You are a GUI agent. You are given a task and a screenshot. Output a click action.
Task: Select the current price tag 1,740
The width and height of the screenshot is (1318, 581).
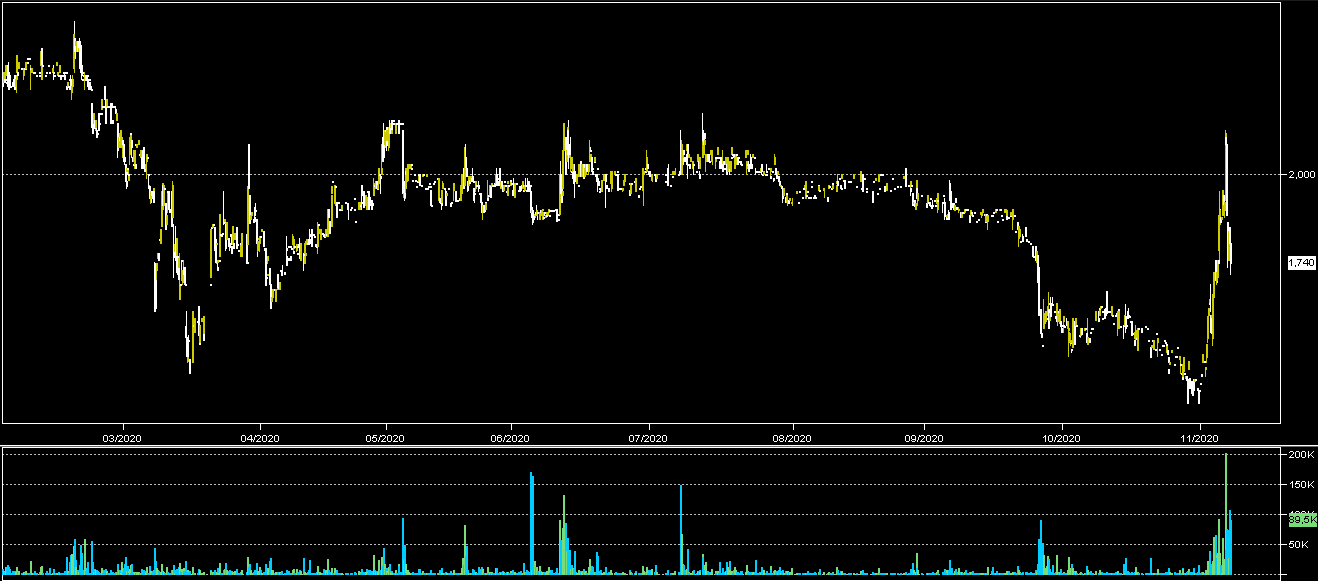pos(1300,262)
